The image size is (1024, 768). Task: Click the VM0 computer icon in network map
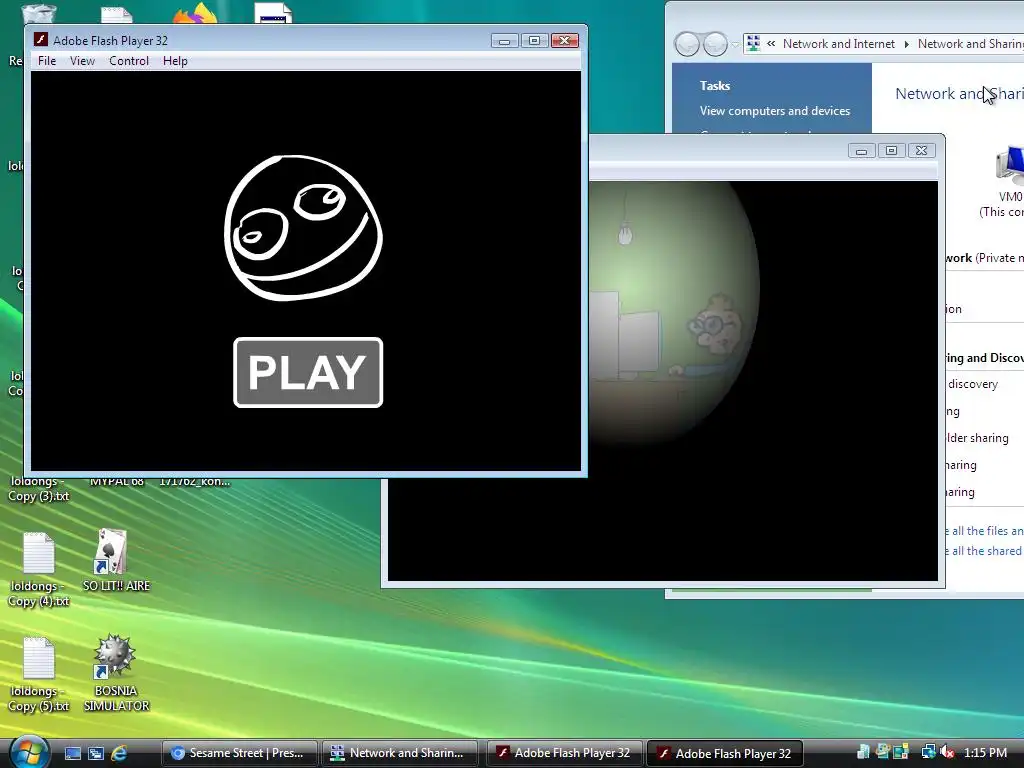pyautogui.click(x=1010, y=166)
